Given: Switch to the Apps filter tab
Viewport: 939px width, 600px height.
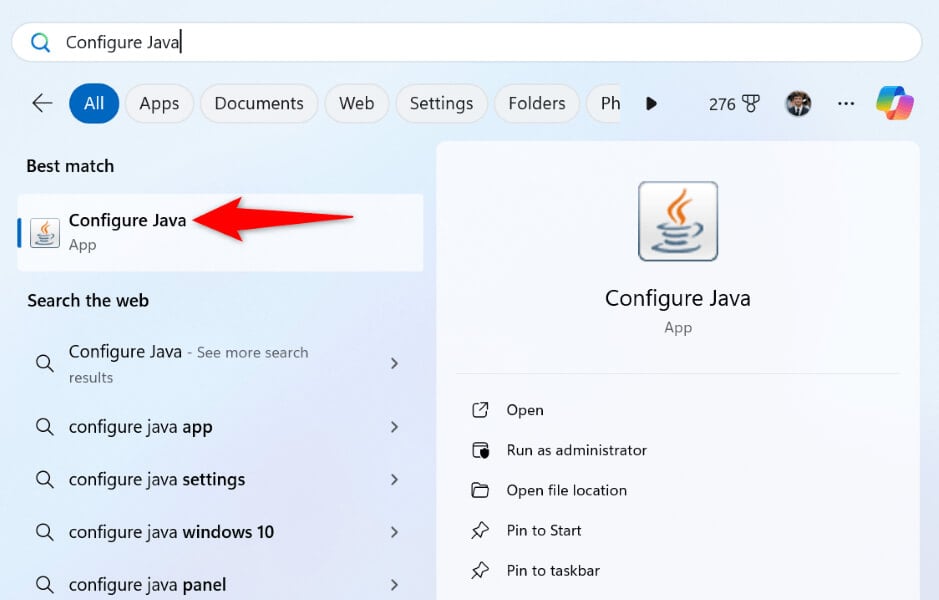Looking at the screenshot, I should (x=159, y=103).
